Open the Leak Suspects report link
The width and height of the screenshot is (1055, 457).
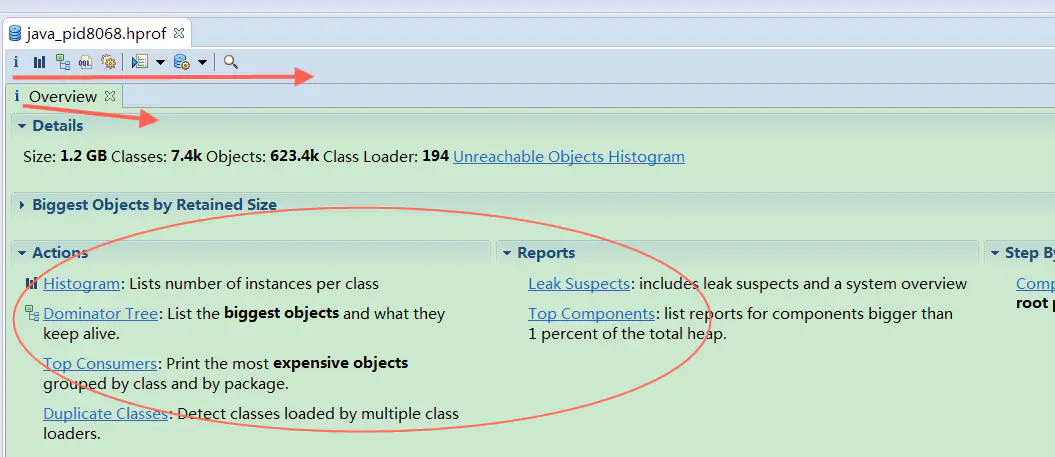click(579, 284)
